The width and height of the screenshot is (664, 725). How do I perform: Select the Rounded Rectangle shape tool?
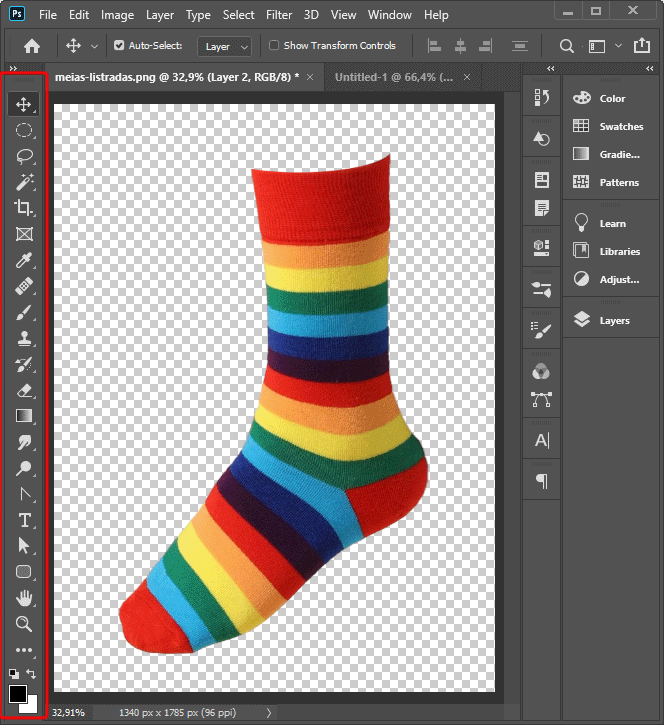pyautogui.click(x=24, y=572)
